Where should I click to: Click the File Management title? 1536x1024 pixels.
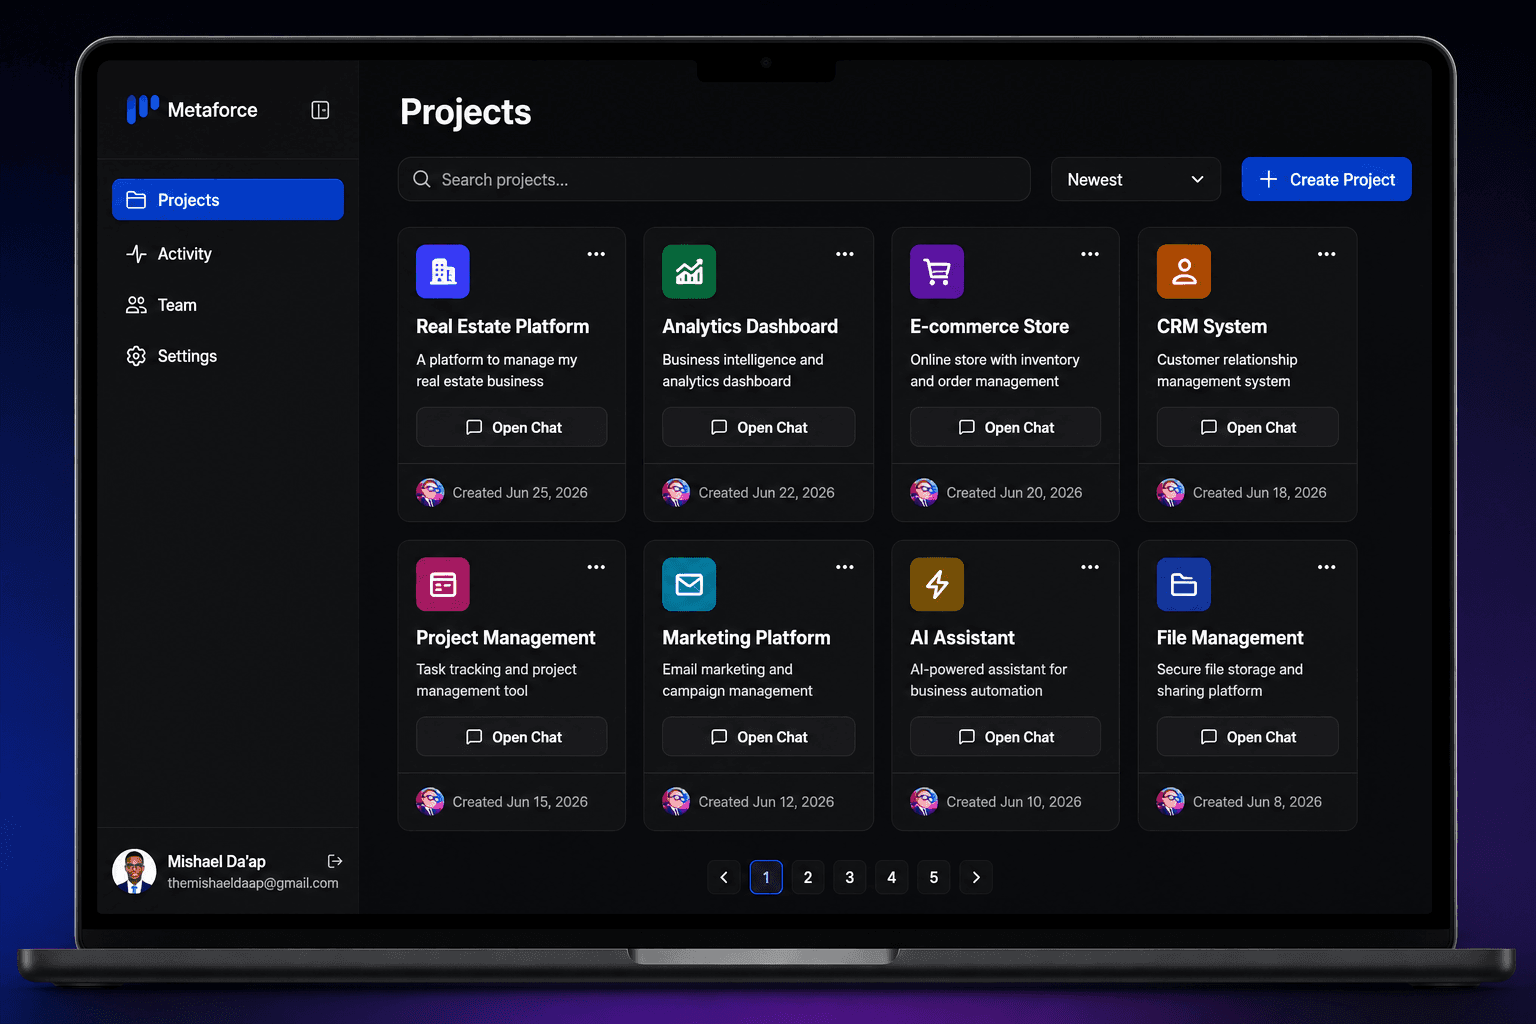click(1230, 638)
